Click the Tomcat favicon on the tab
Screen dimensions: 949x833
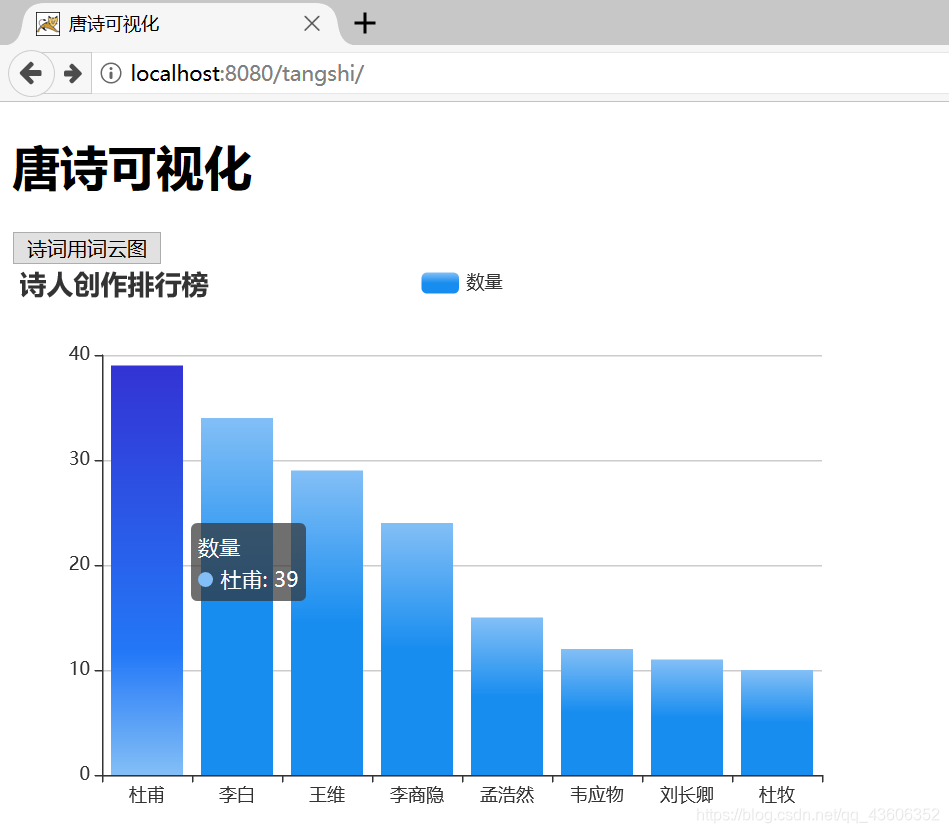[x=48, y=24]
